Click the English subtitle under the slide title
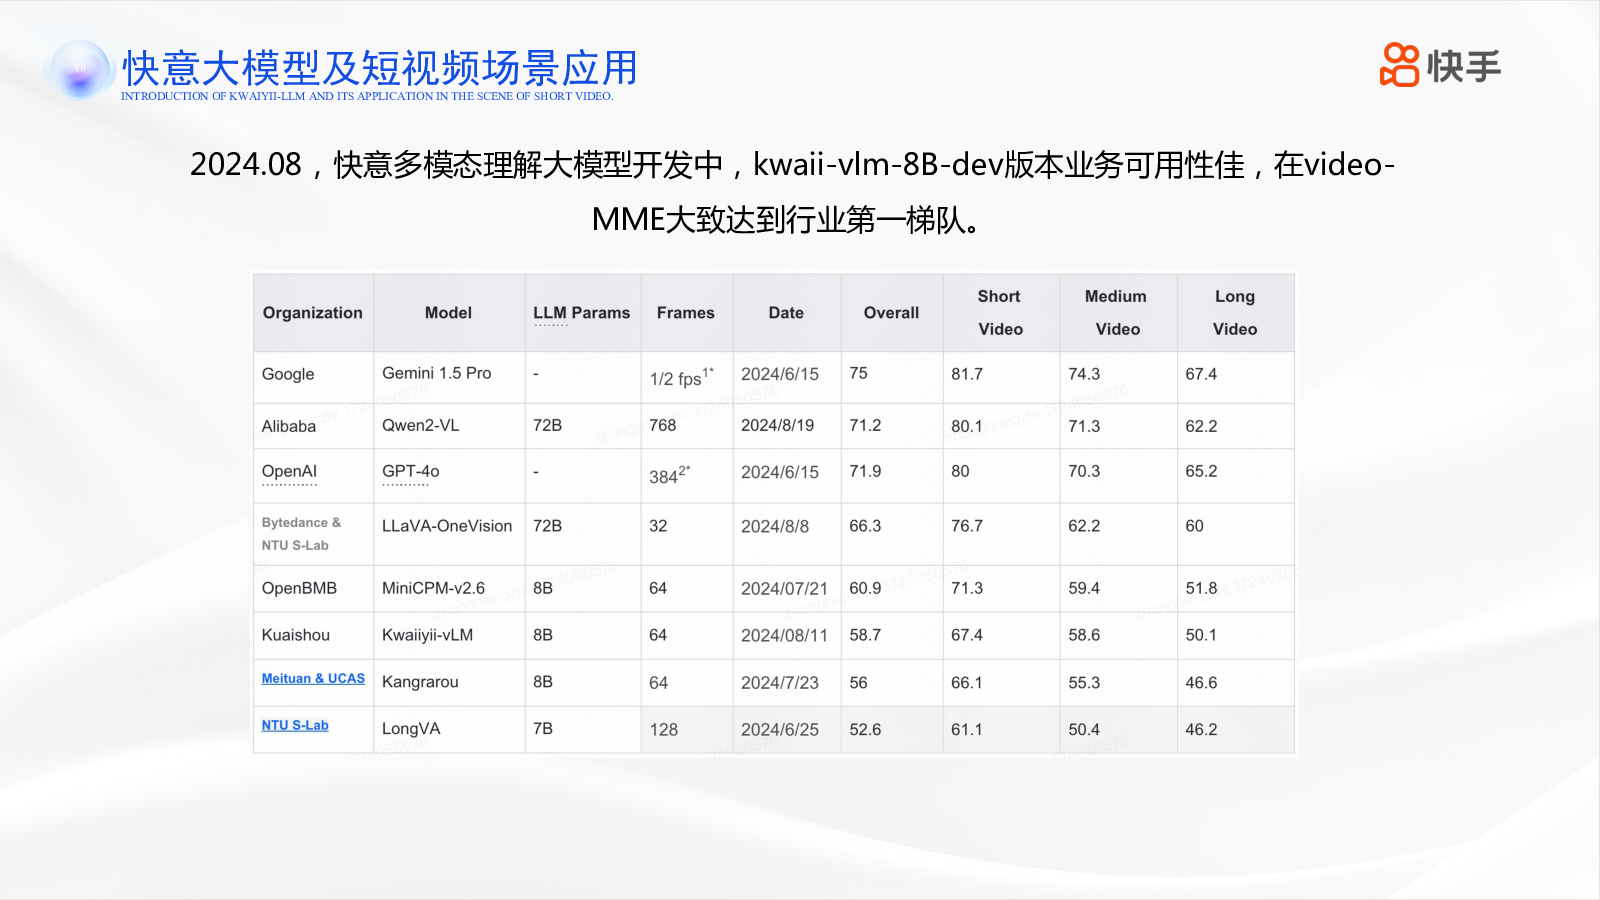Screen dimensions: 1600x900 (x=367, y=96)
